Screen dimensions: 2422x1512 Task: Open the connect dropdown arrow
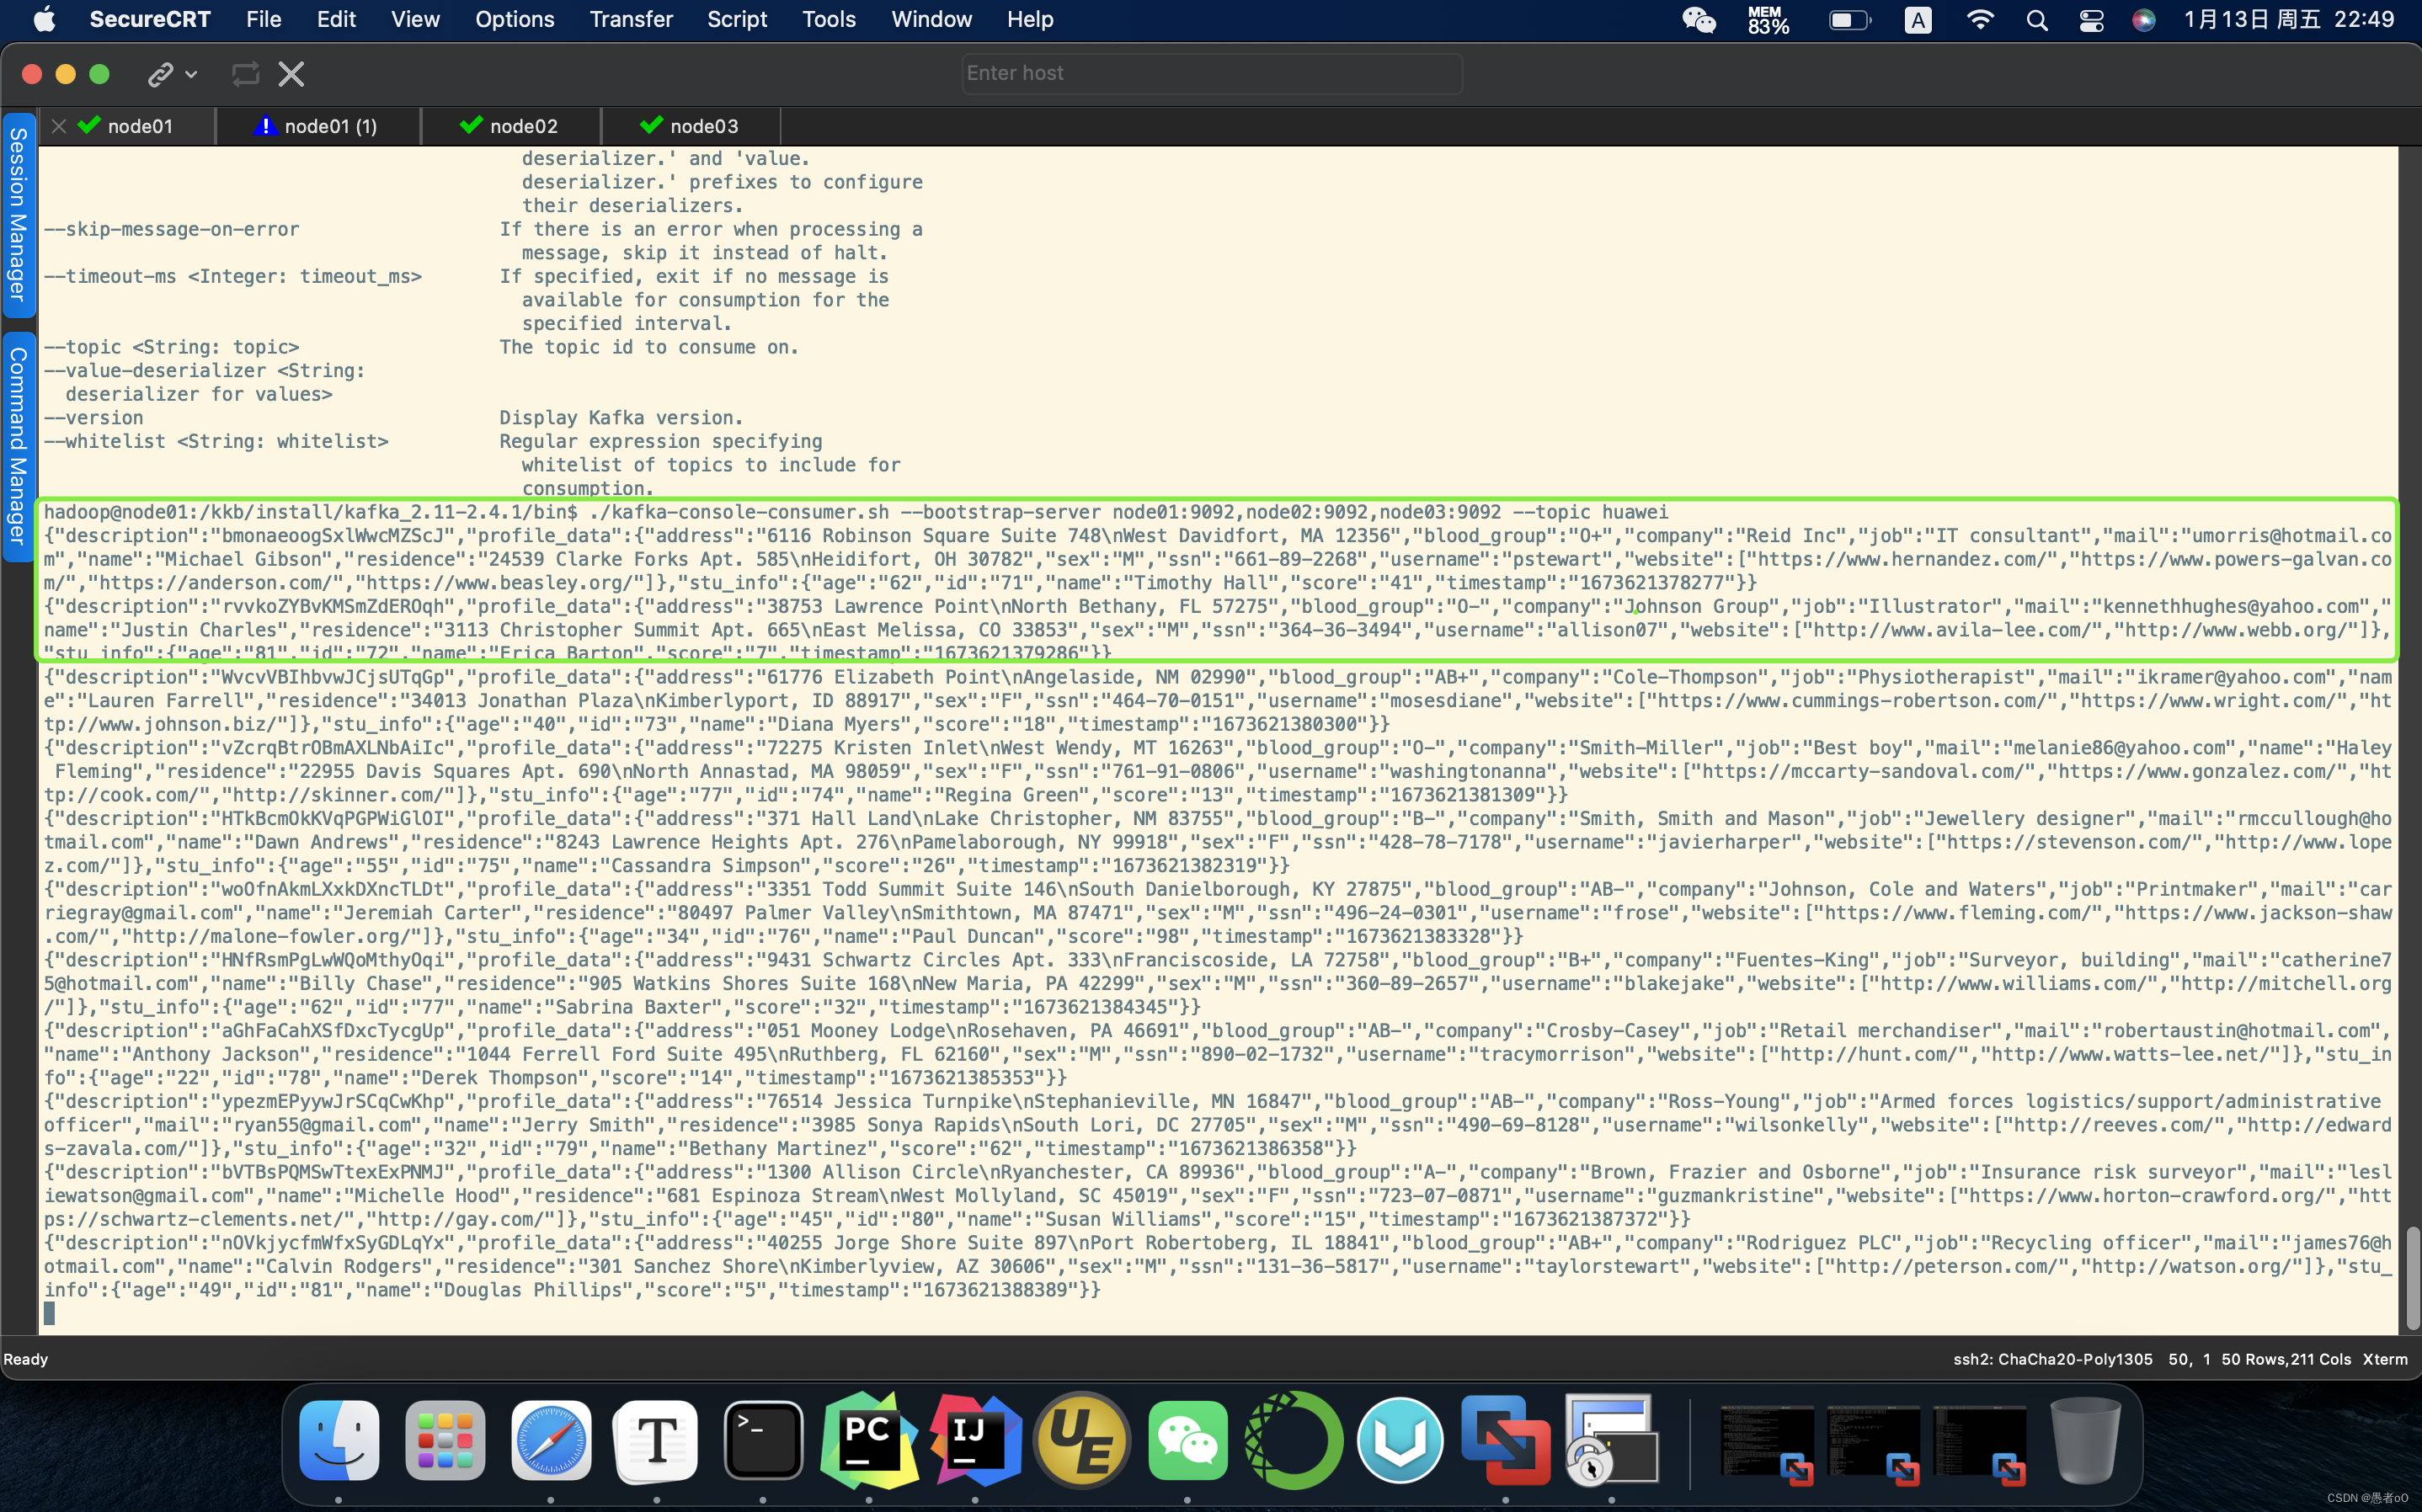coord(191,74)
